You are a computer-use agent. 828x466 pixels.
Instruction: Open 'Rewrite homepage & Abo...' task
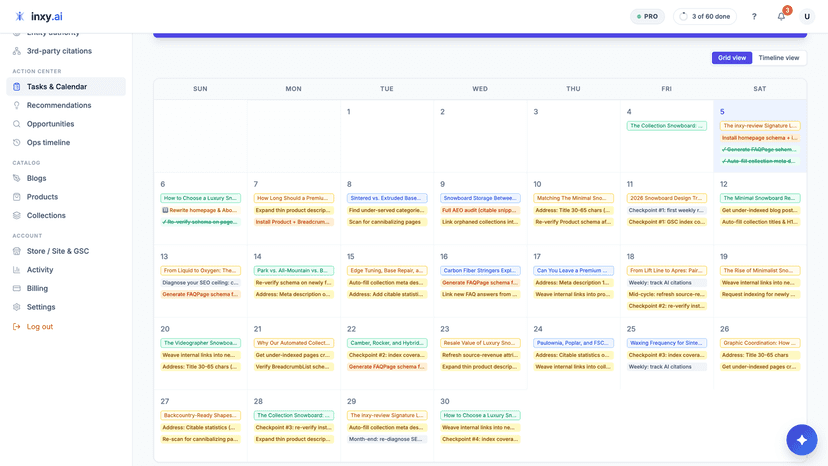200,210
